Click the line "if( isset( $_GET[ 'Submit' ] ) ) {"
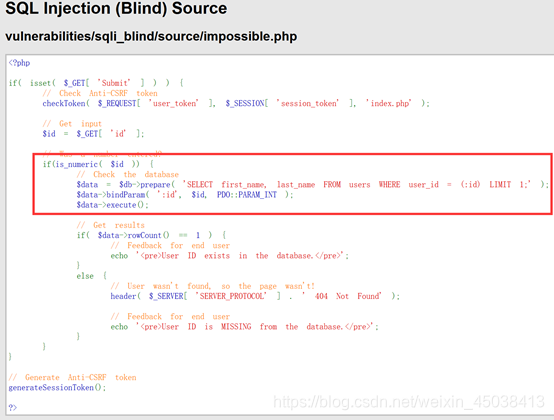This screenshot has height=420, width=554. (x=96, y=83)
